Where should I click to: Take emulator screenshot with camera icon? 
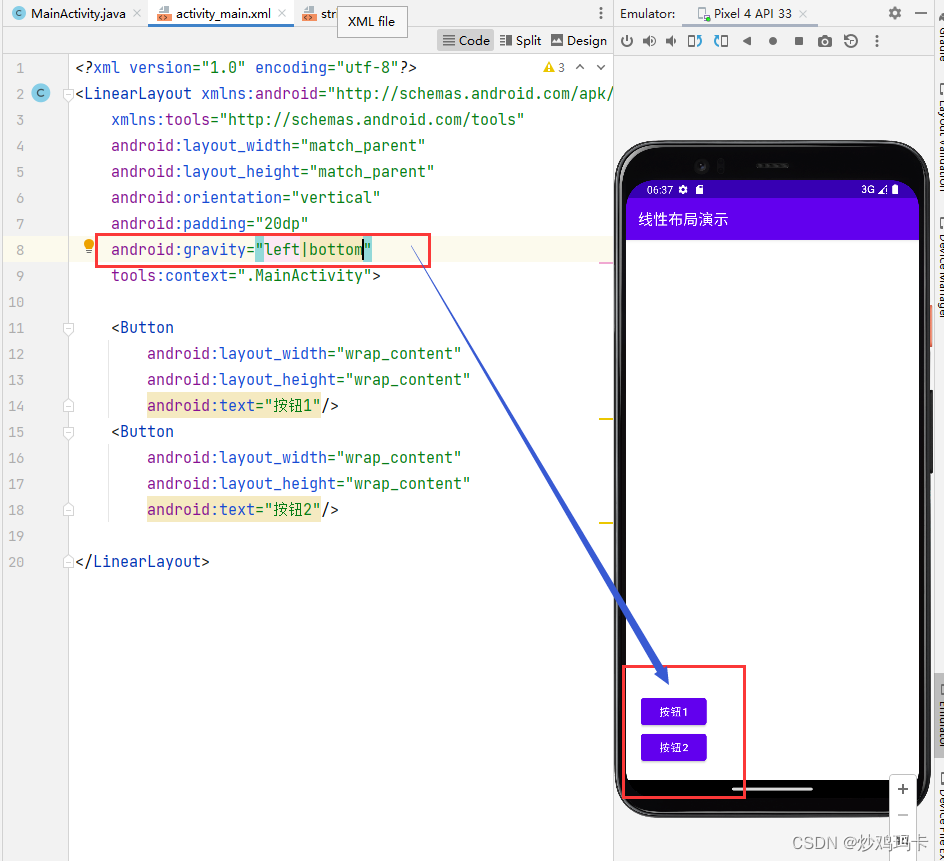(x=825, y=41)
